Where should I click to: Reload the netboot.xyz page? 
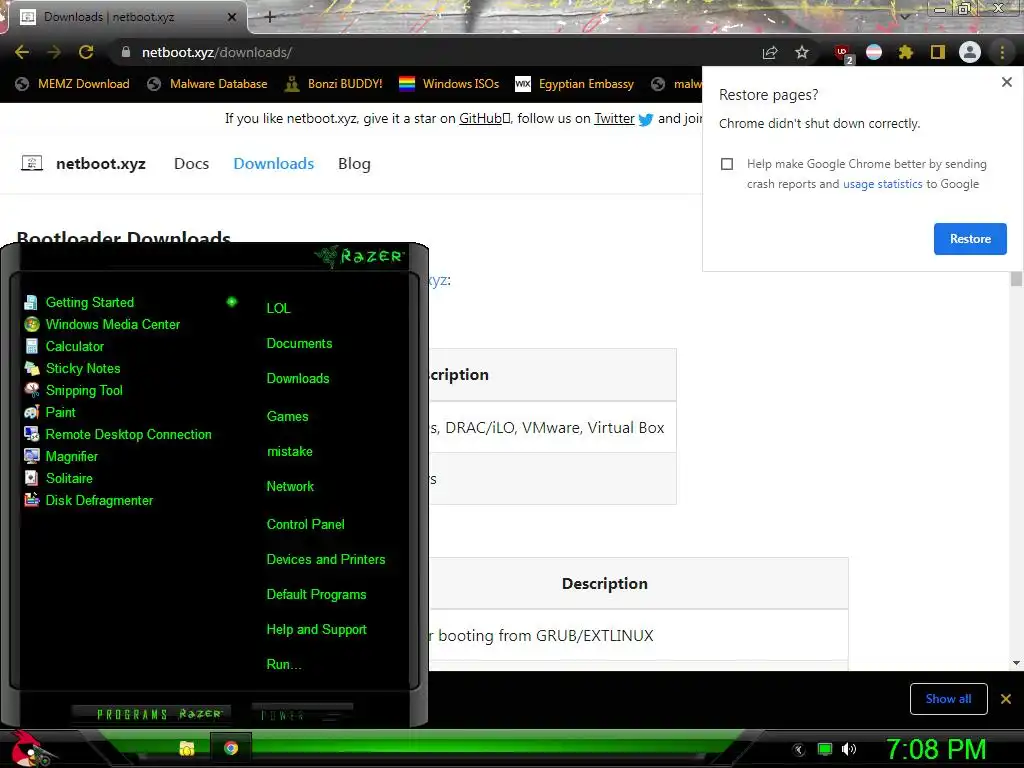[x=86, y=52]
